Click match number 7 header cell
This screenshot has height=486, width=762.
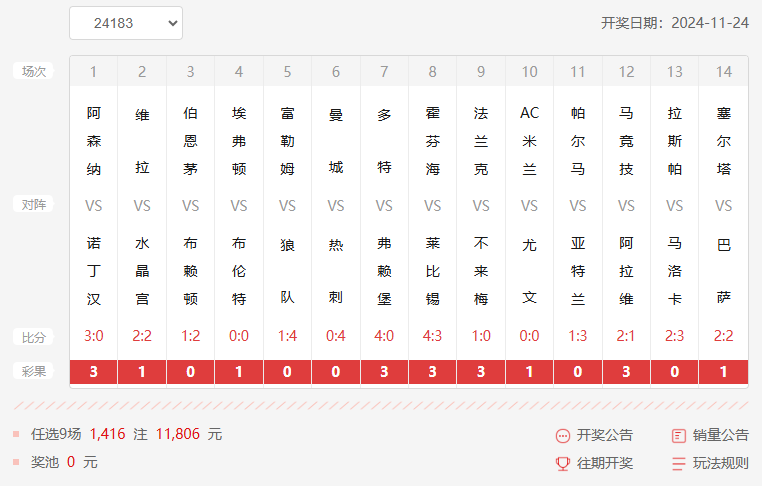tap(384, 71)
